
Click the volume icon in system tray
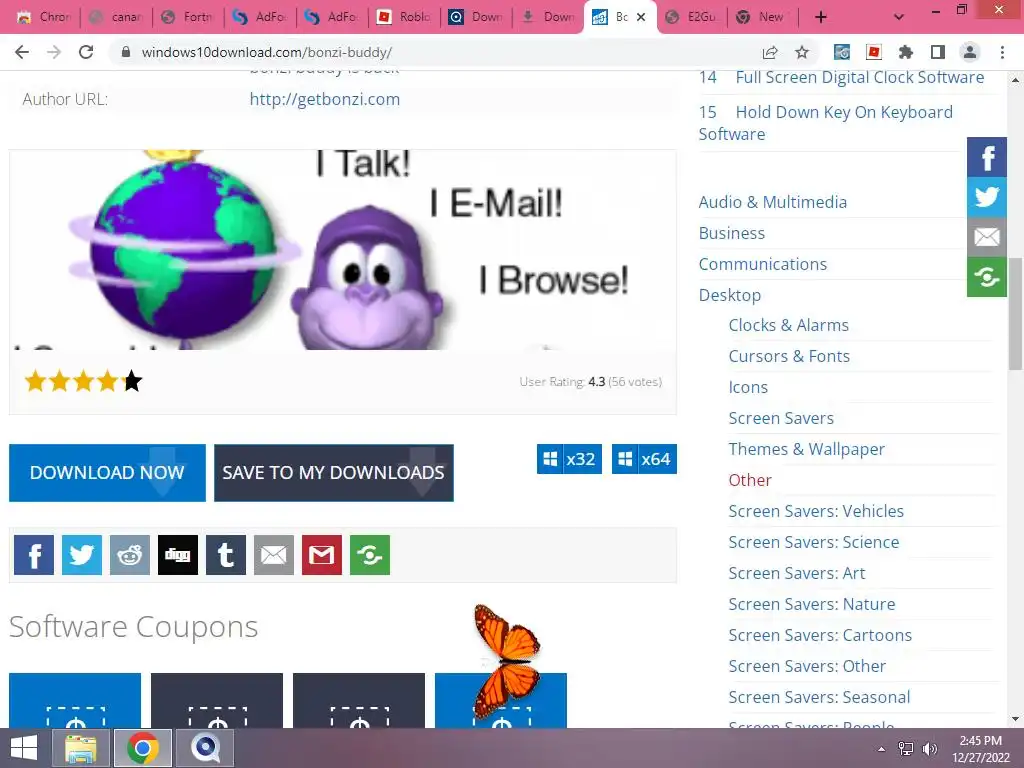pos(930,749)
